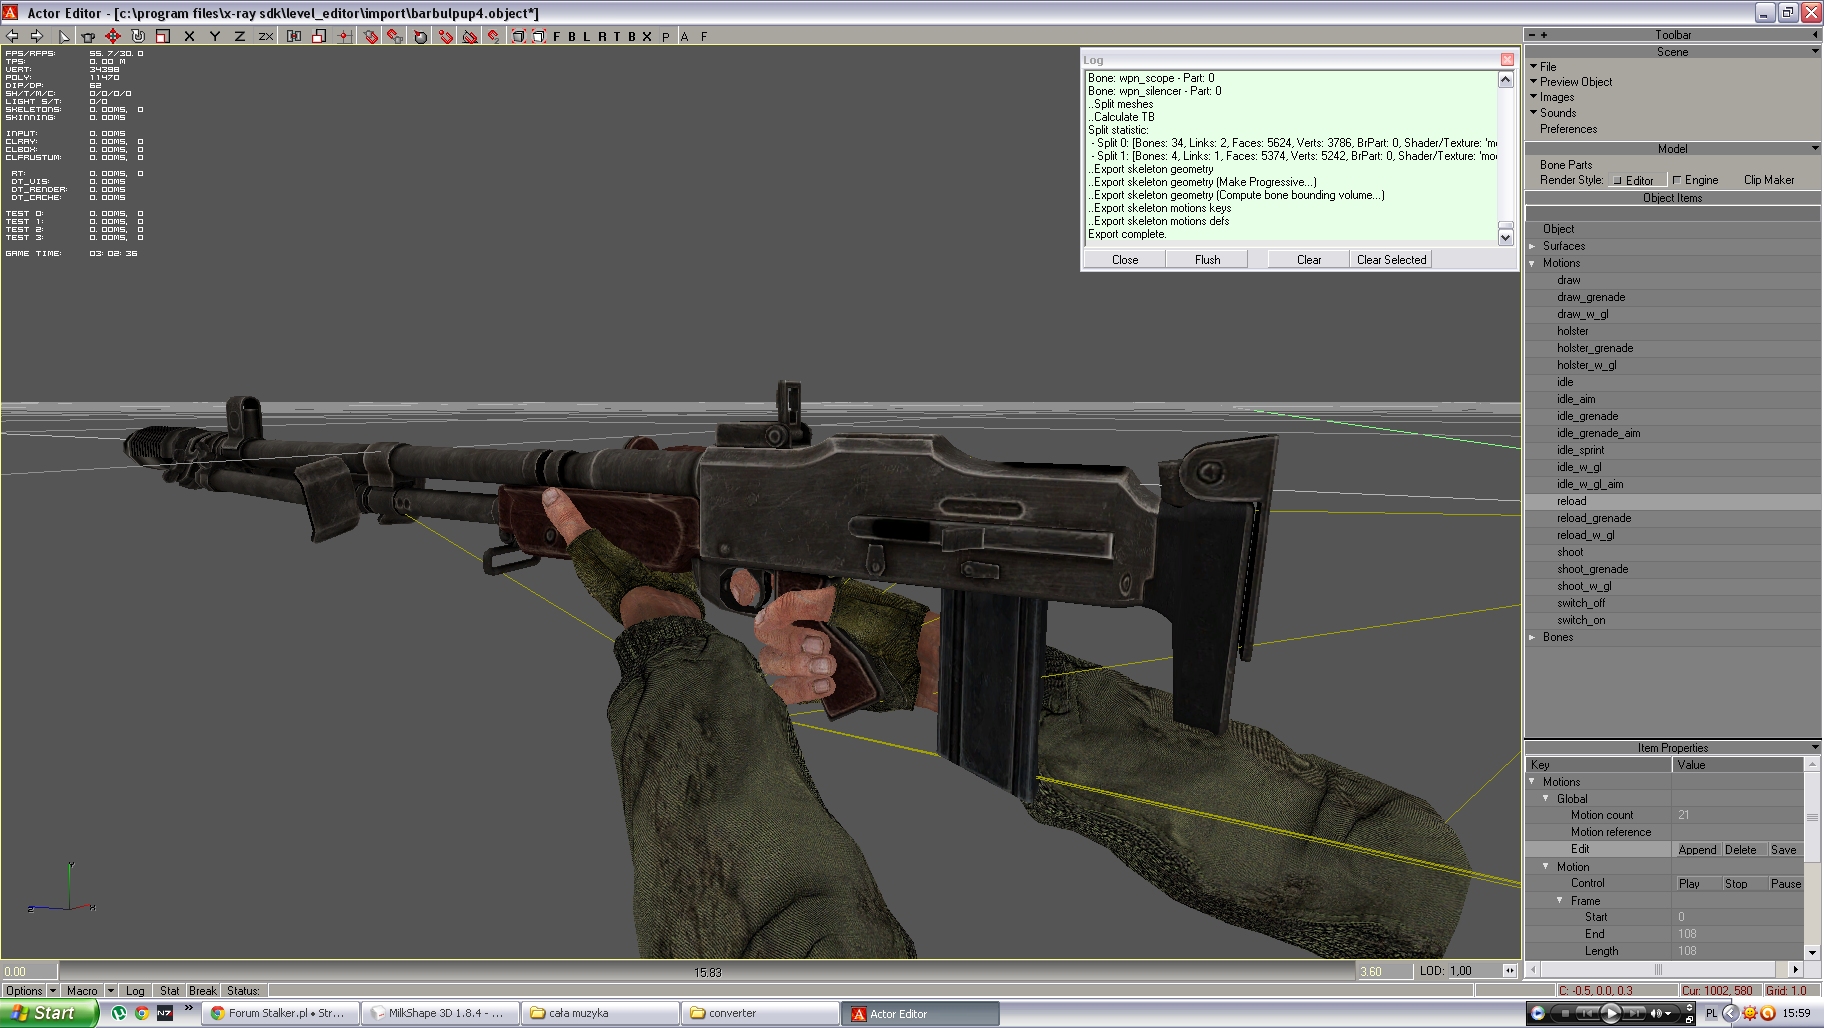
Task: Click the angle snap icon
Action: point(469,36)
